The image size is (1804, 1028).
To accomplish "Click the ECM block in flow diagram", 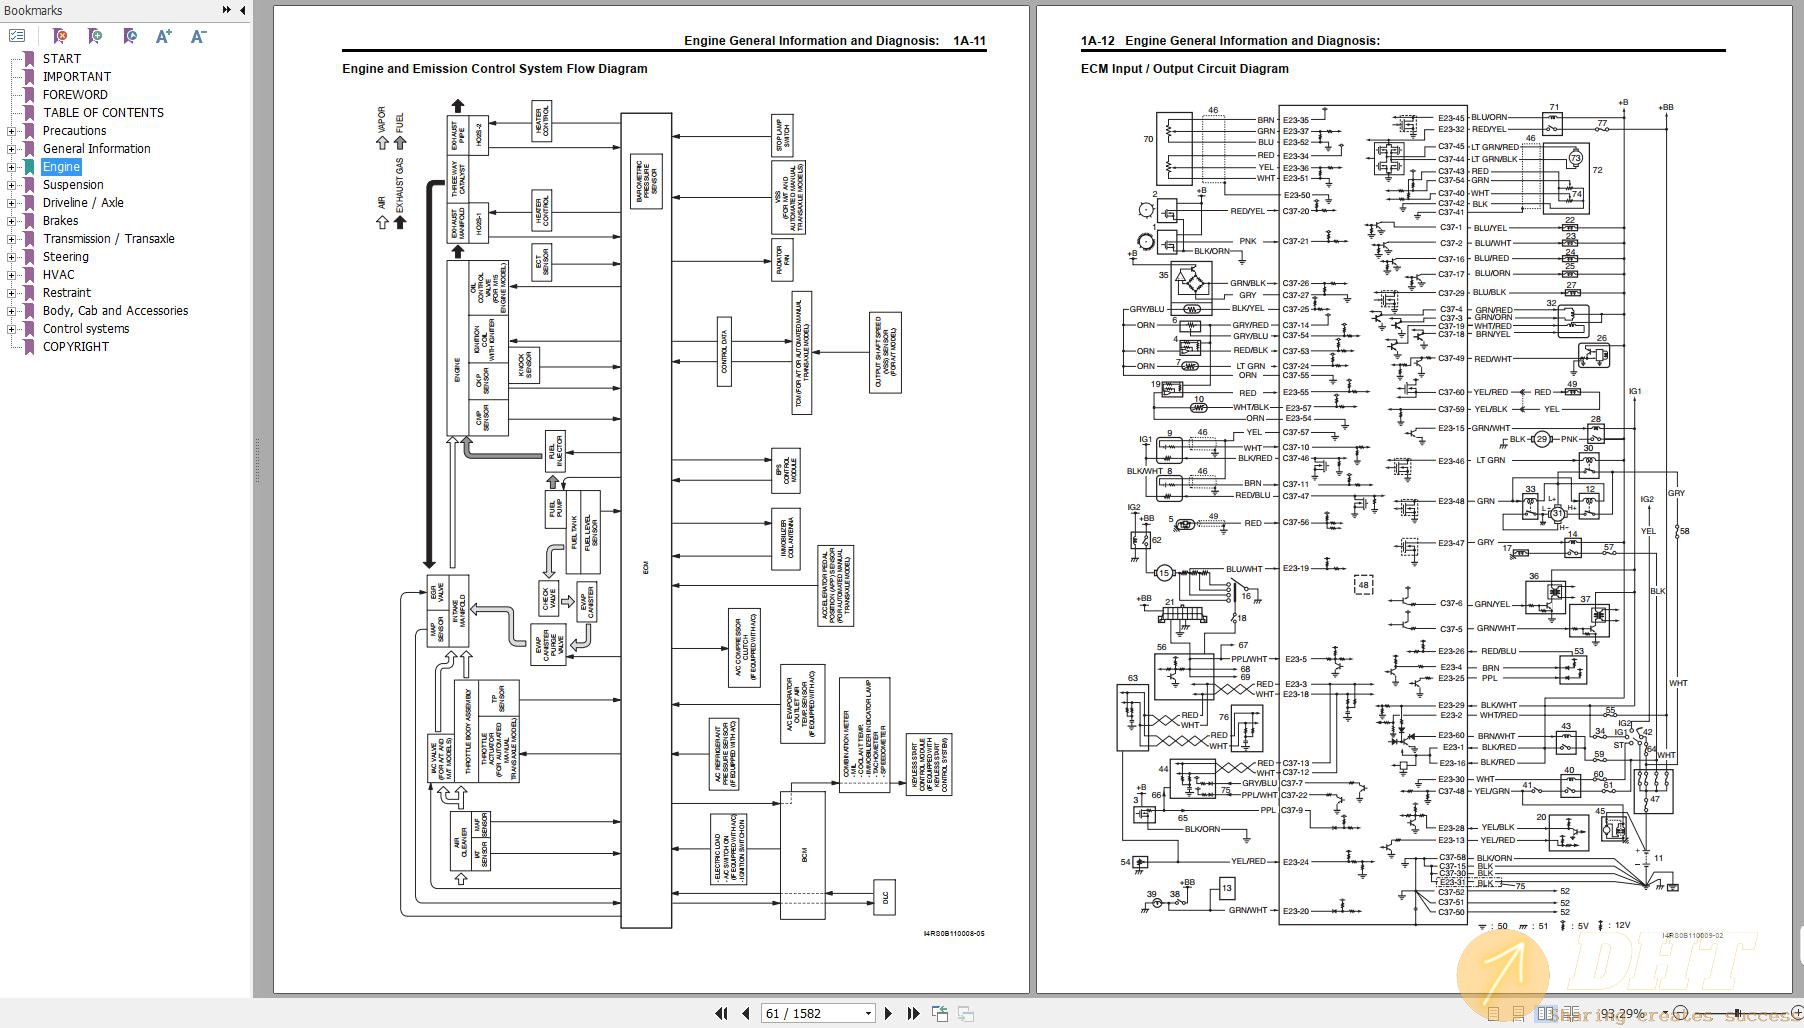I will (x=646, y=520).
